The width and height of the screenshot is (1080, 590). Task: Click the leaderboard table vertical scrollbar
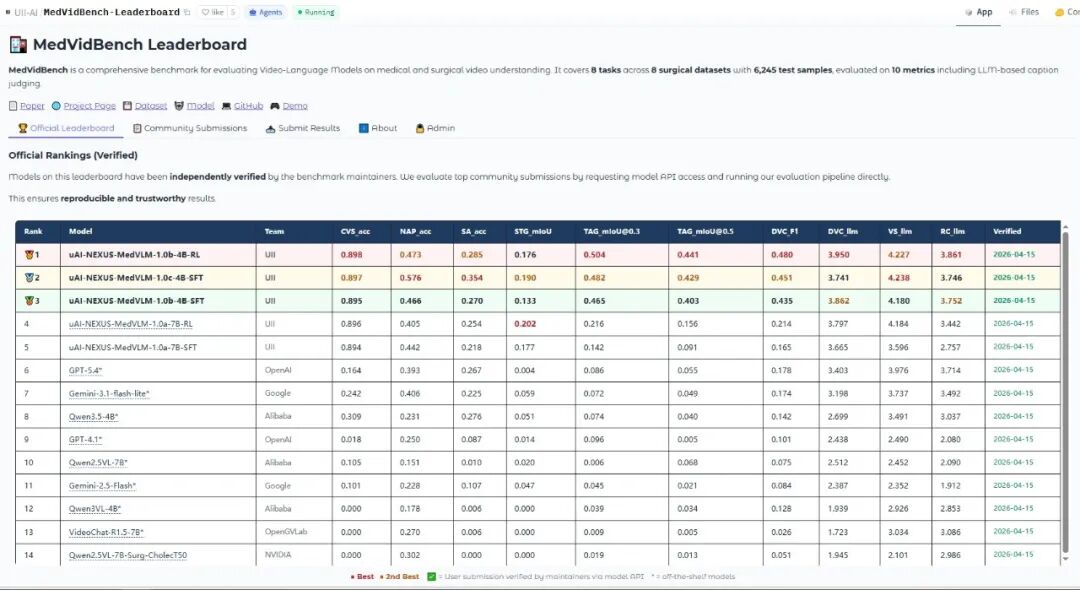(1066, 394)
